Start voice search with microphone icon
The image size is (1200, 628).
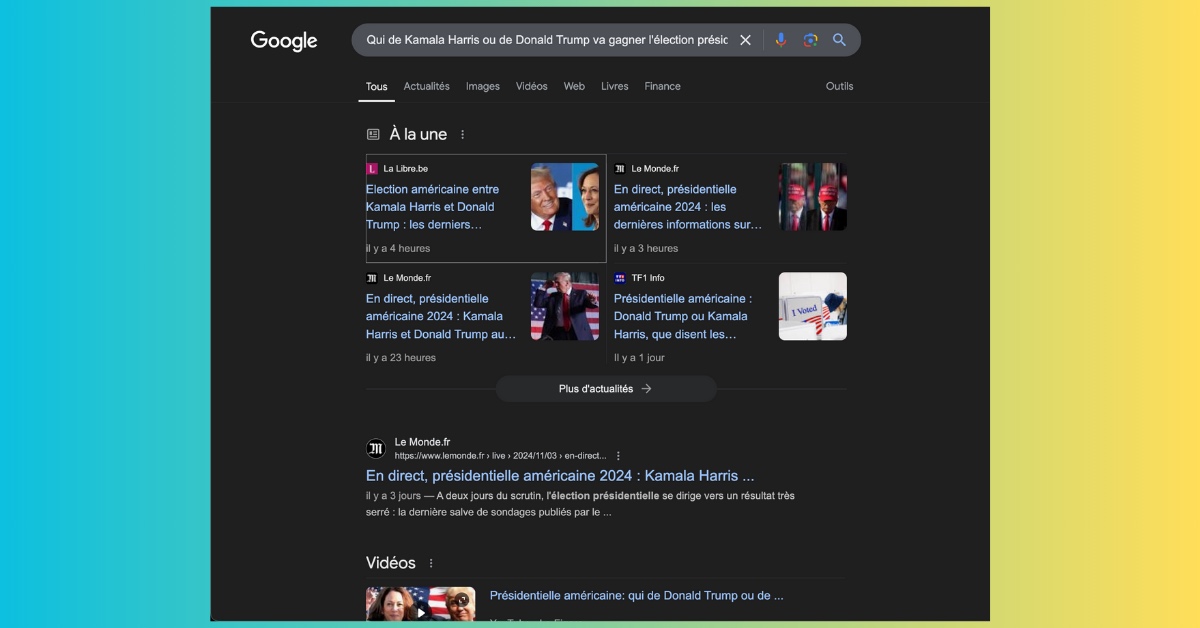click(781, 40)
